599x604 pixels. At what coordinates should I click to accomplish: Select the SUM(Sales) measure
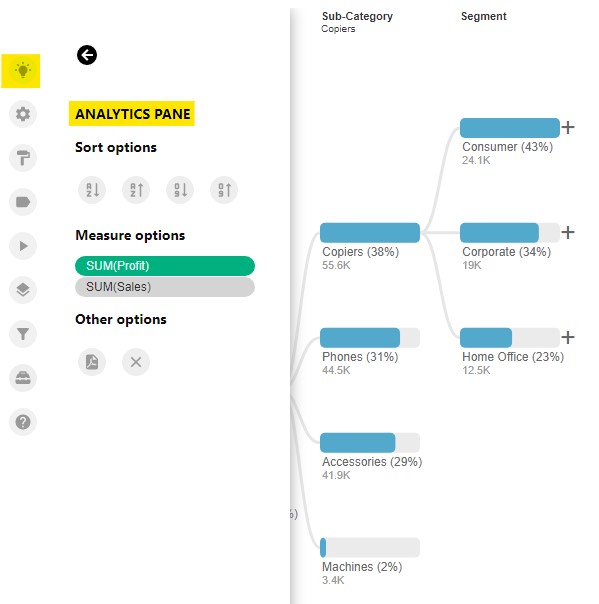point(165,287)
